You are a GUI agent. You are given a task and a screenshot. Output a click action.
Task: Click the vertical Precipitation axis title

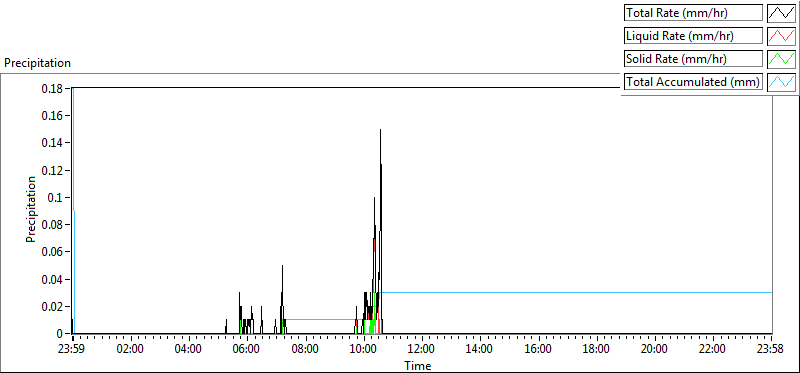pyautogui.click(x=31, y=209)
